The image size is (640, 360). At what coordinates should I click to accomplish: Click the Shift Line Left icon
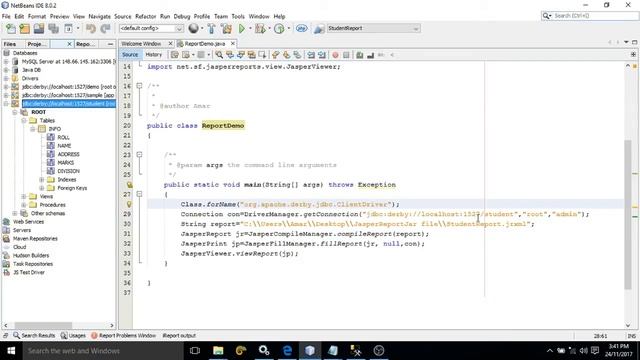[x=311, y=55]
